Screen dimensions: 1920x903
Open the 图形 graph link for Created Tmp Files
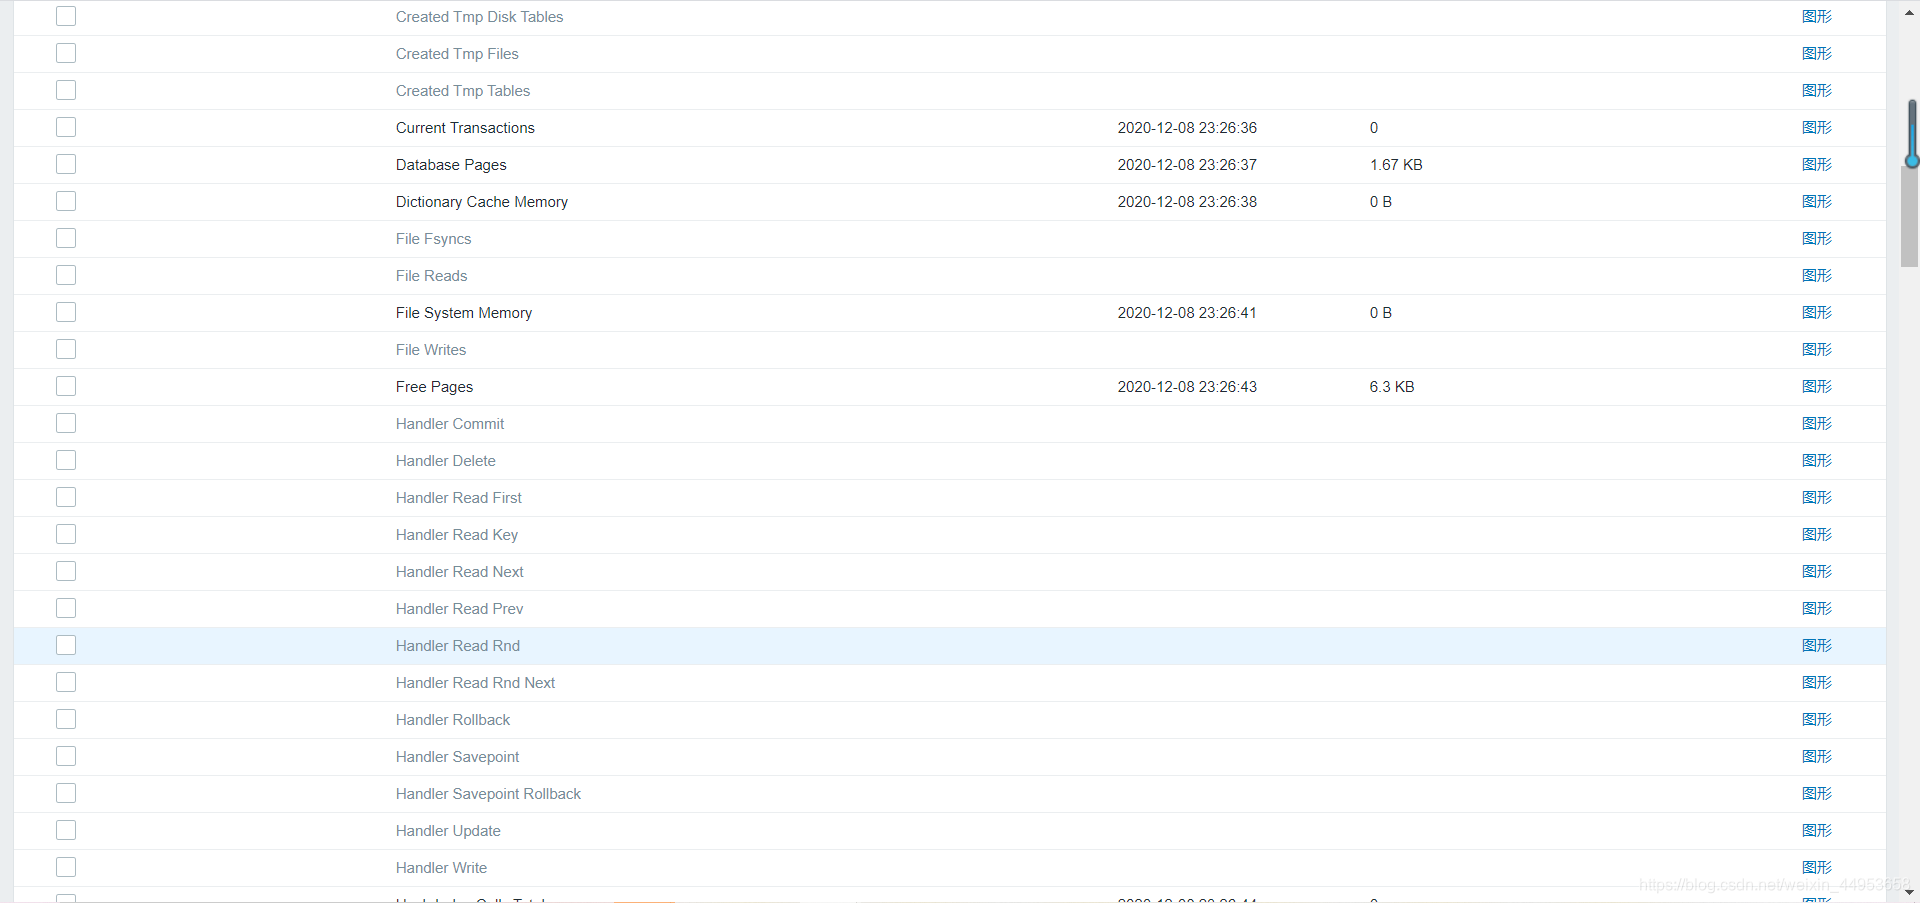1817,53
